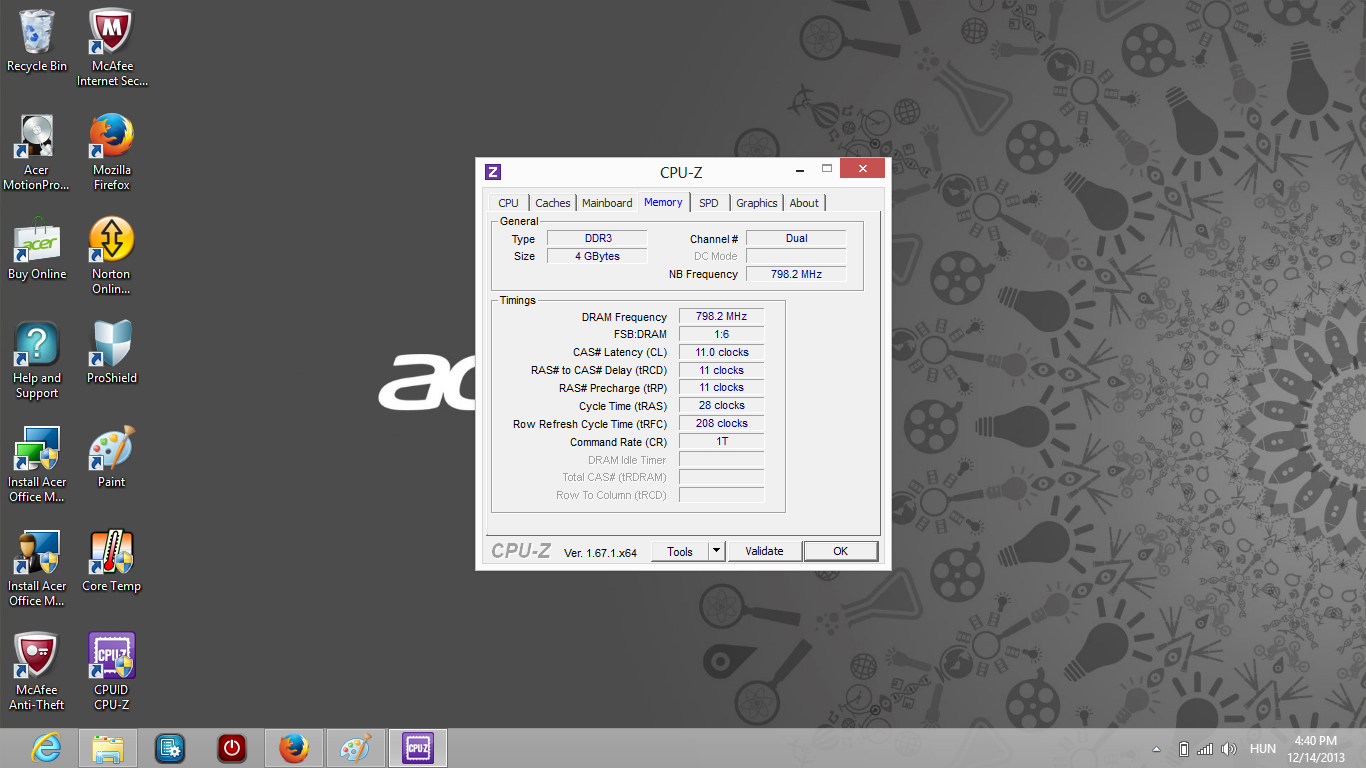Open McAfee Internet Security desktop shortcut
The width and height of the screenshot is (1366, 768).
pyautogui.click(x=112, y=41)
